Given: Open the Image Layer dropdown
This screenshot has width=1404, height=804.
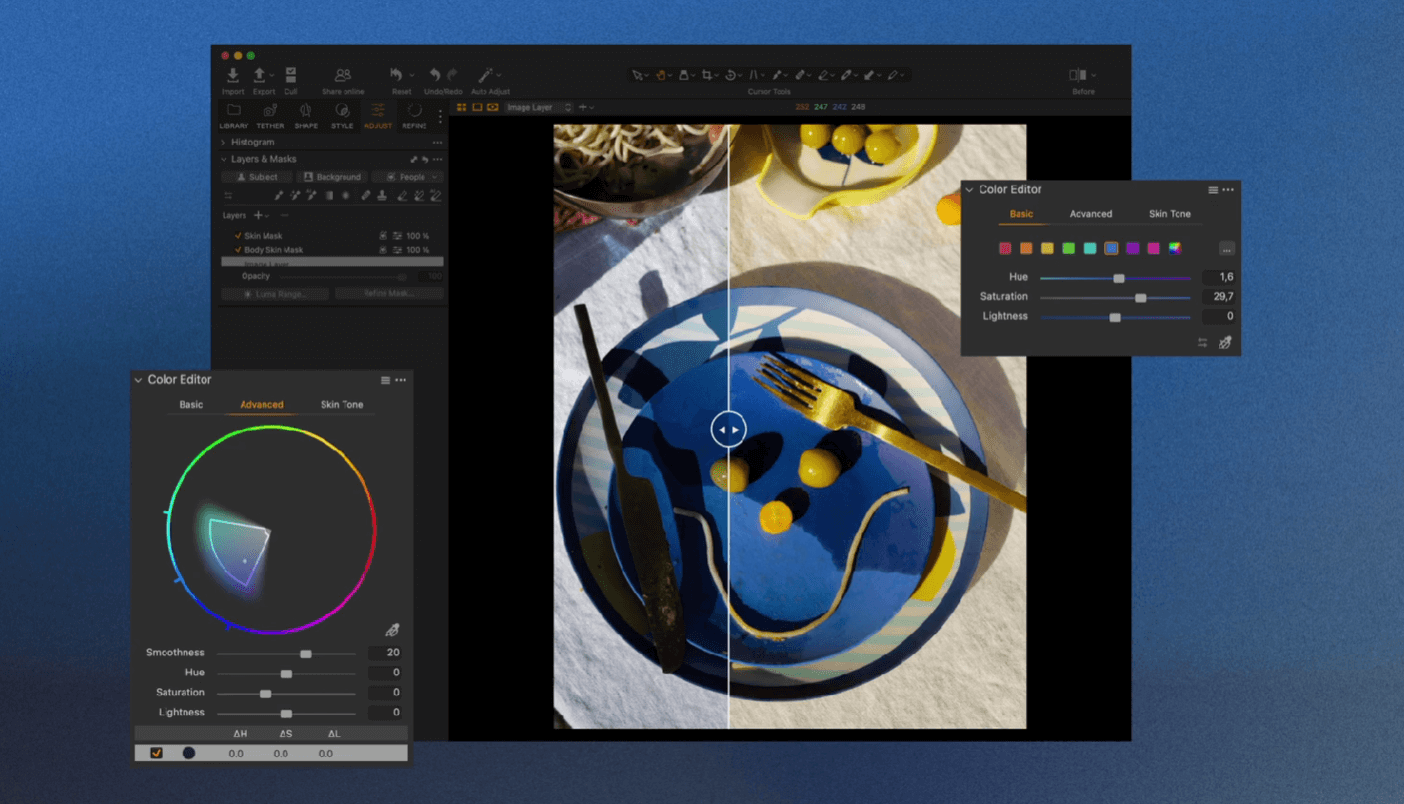Looking at the screenshot, I should [x=540, y=107].
